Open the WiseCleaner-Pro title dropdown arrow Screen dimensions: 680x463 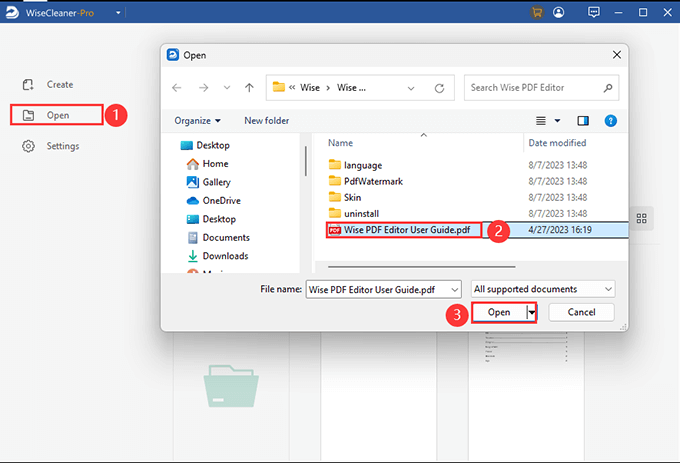pyautogui.click(x=118, y=13)
